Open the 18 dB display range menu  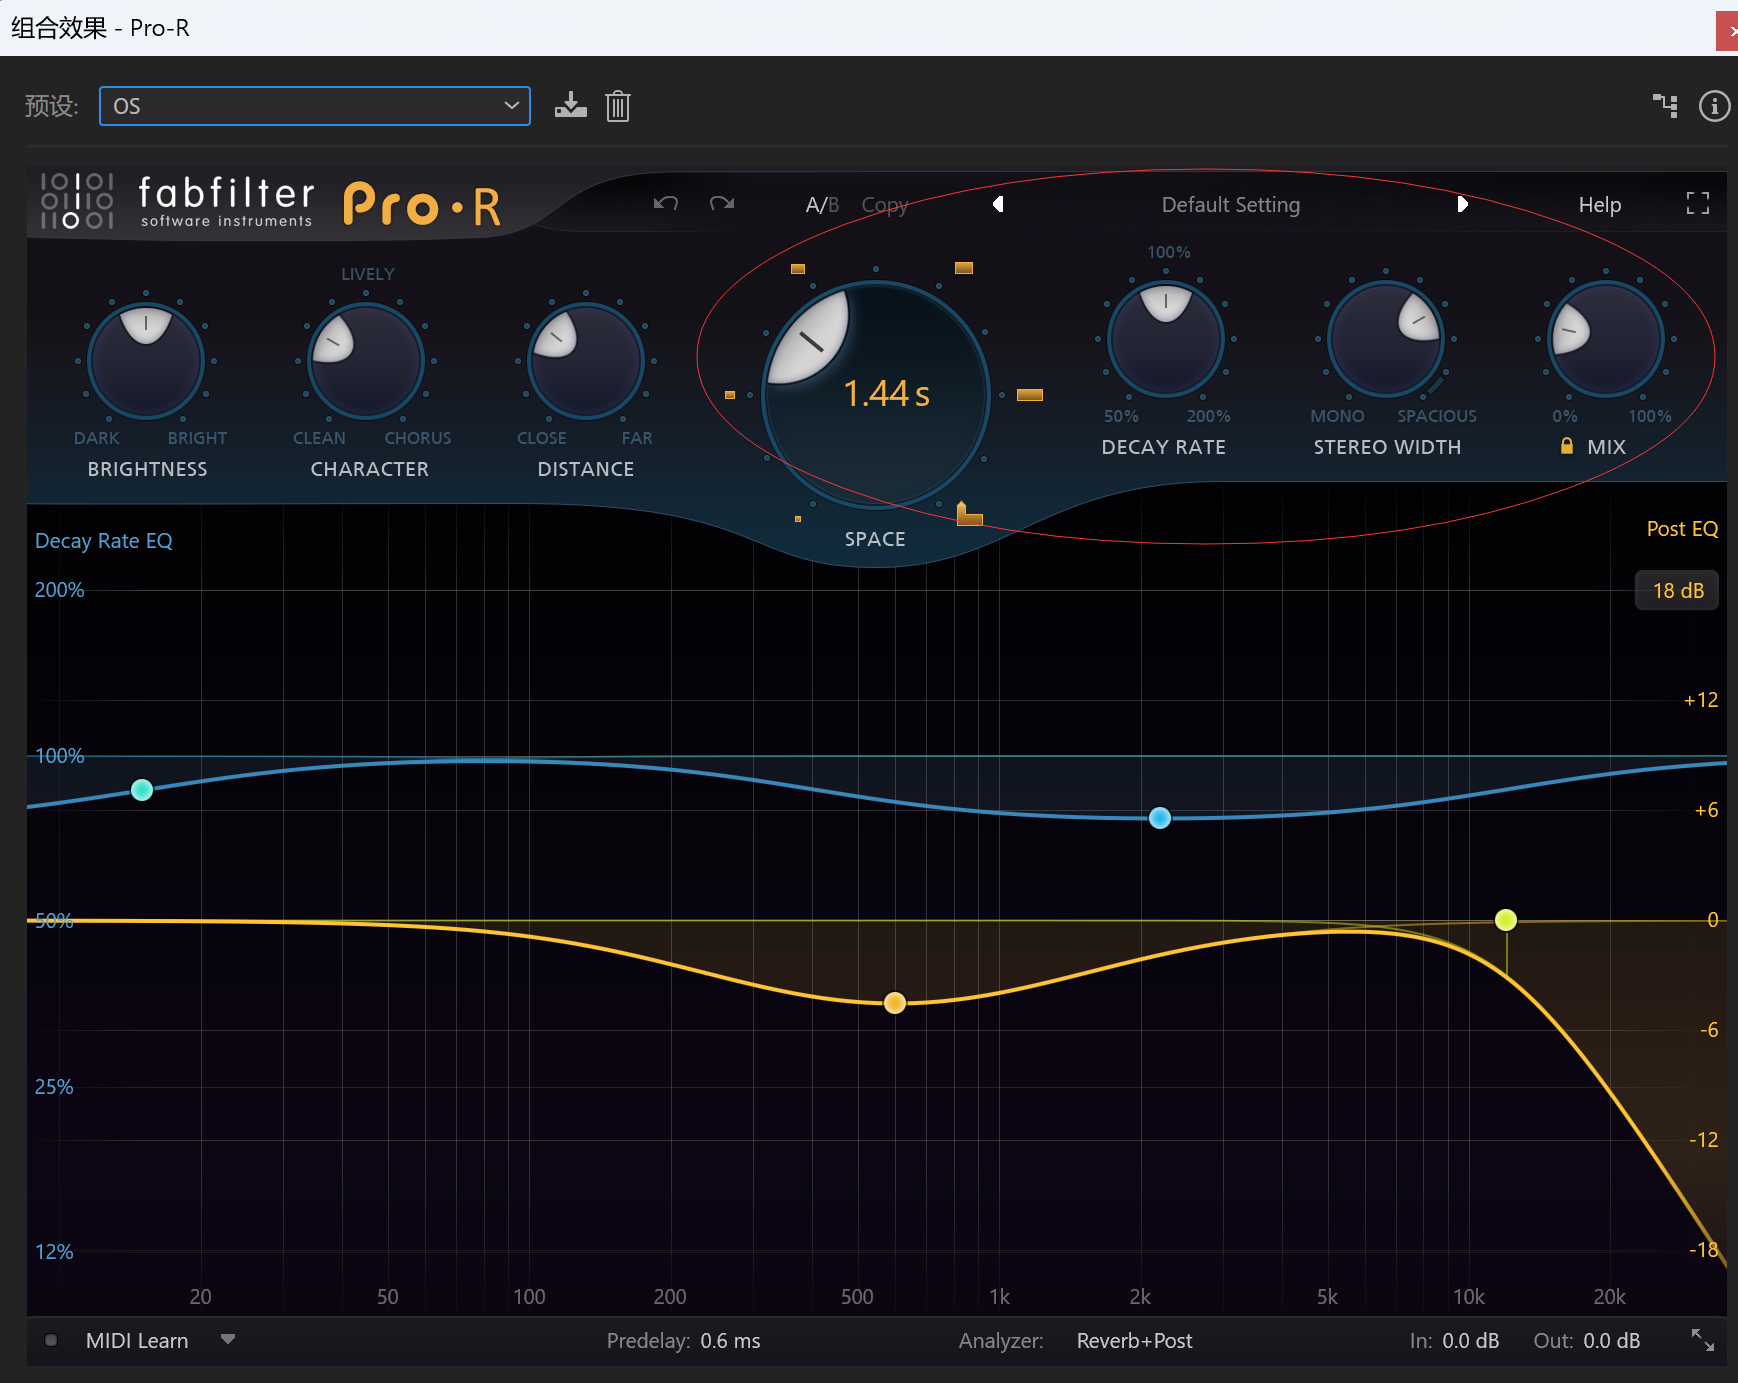click(x=1678, y=591)
